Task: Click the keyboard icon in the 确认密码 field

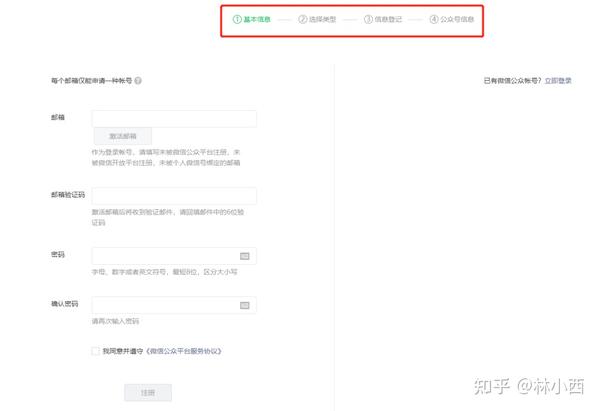Action: (x=245, y=305)
